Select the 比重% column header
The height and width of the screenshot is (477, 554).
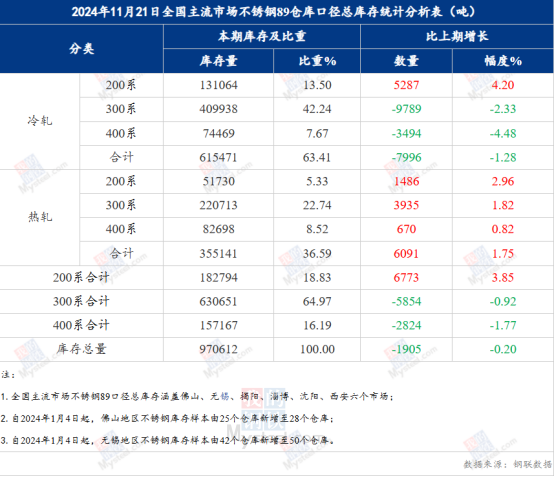coord(317,61)
